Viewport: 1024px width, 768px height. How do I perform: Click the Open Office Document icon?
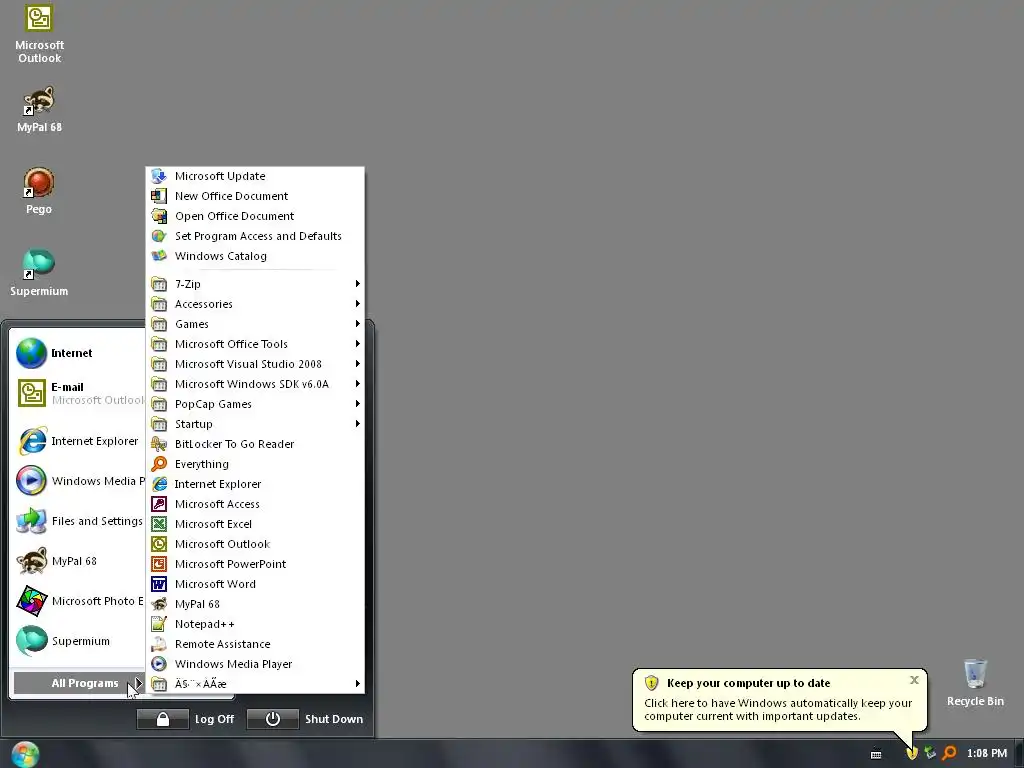coord(159,216)
